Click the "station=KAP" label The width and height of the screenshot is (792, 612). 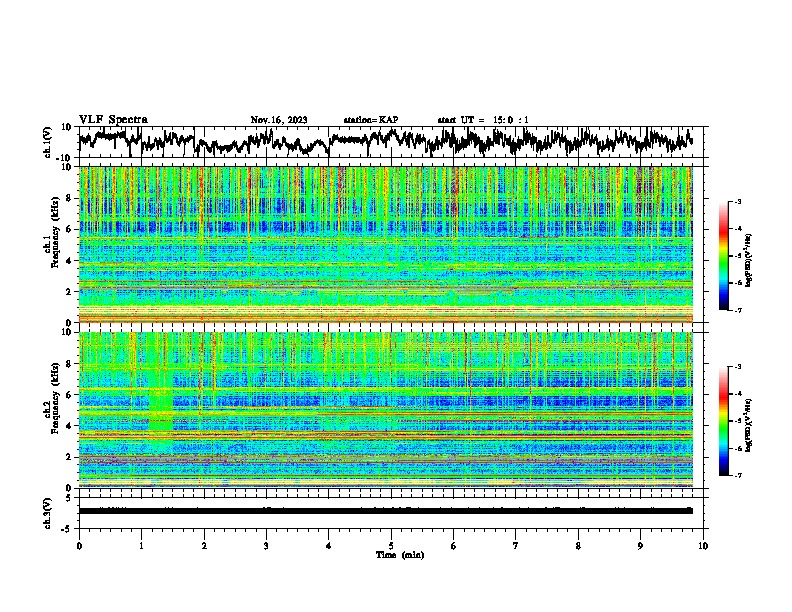[x=371, y=120]
